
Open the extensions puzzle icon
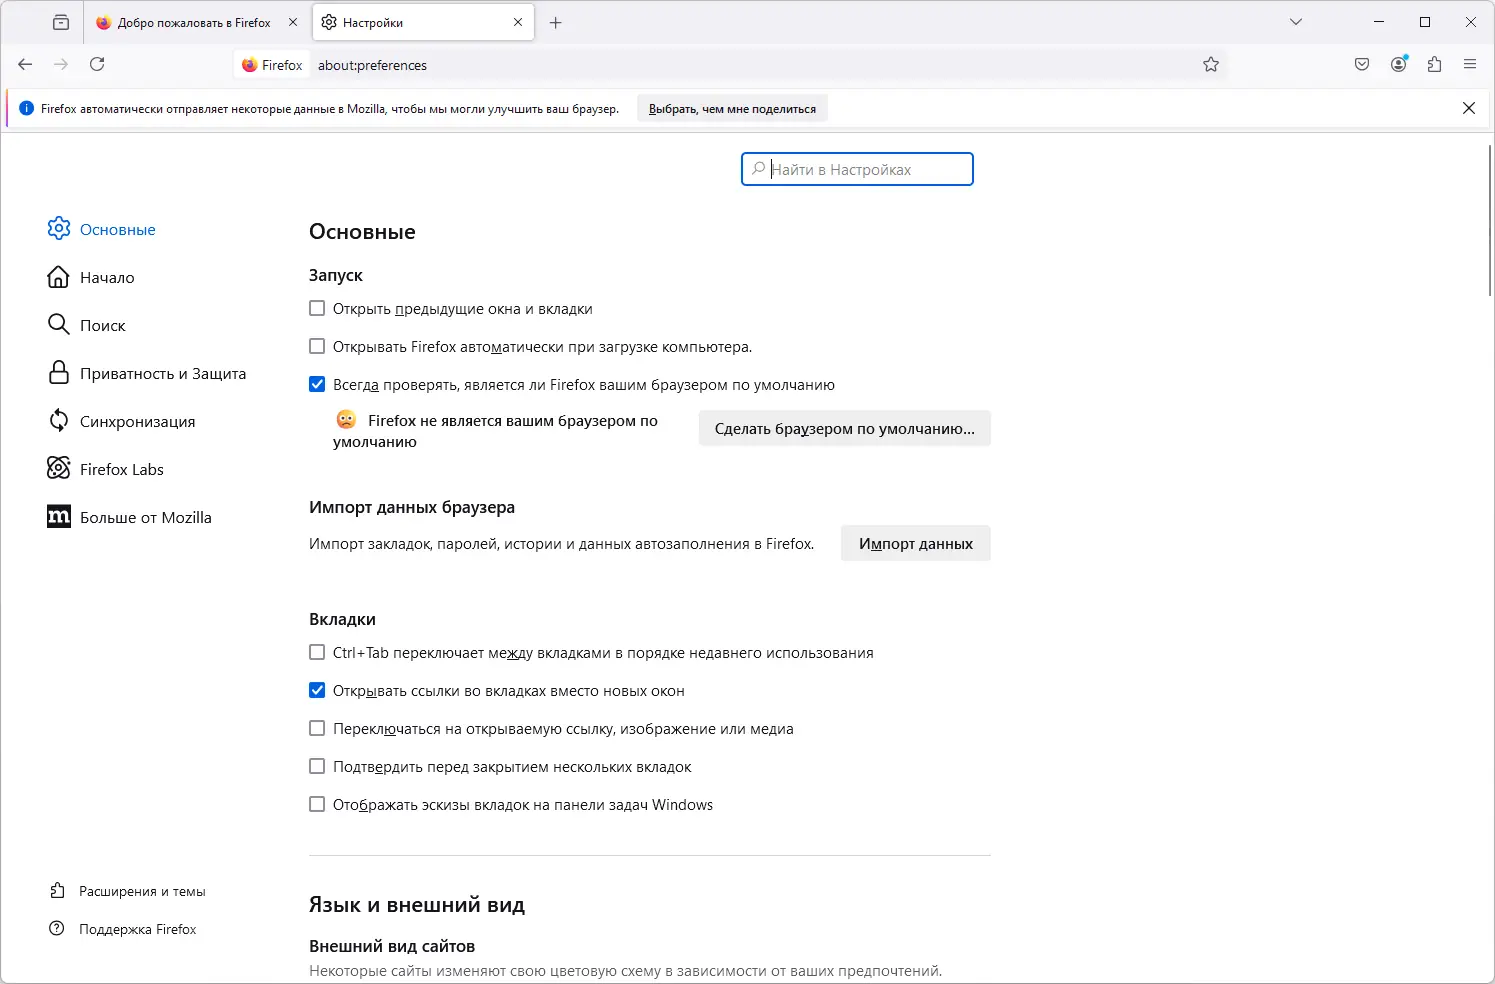coord(1434,64)
